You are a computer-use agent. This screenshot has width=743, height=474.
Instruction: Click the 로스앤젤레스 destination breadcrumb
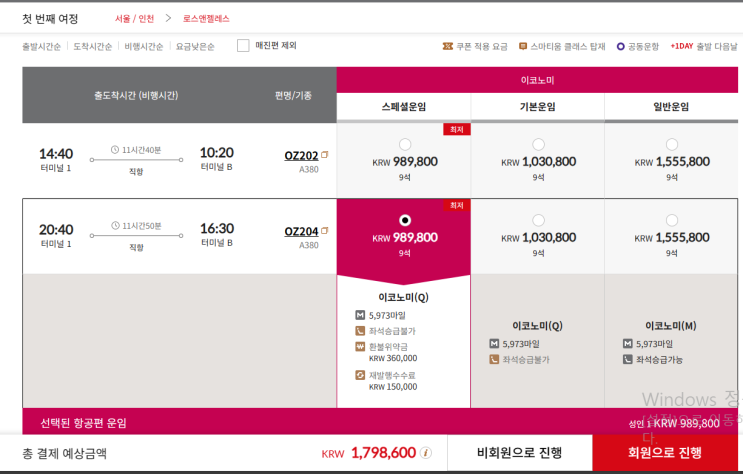pos(206,18)
